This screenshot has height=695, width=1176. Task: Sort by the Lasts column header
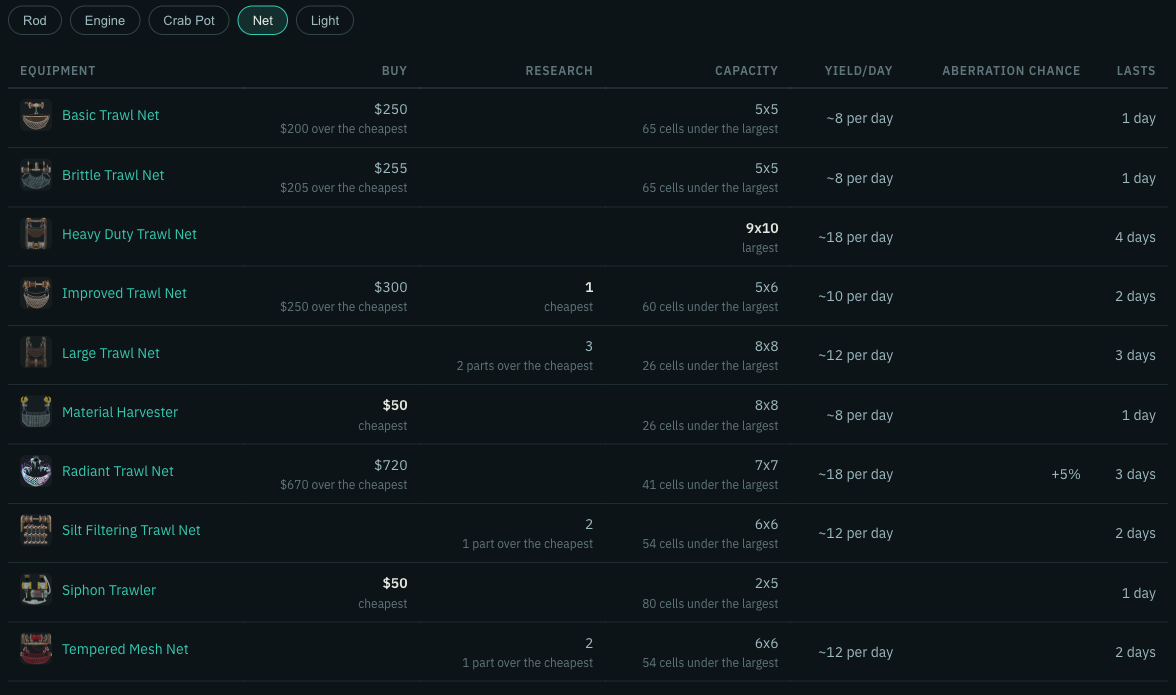pos(1136,70)
